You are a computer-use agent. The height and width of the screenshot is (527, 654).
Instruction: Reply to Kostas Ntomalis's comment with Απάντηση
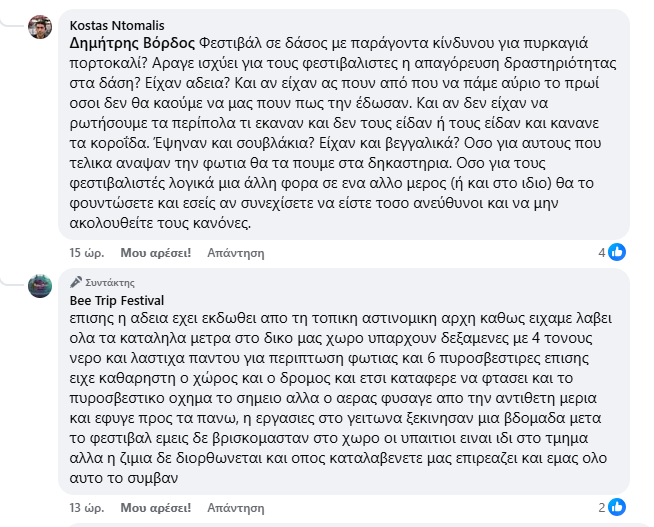pos(235,253)
